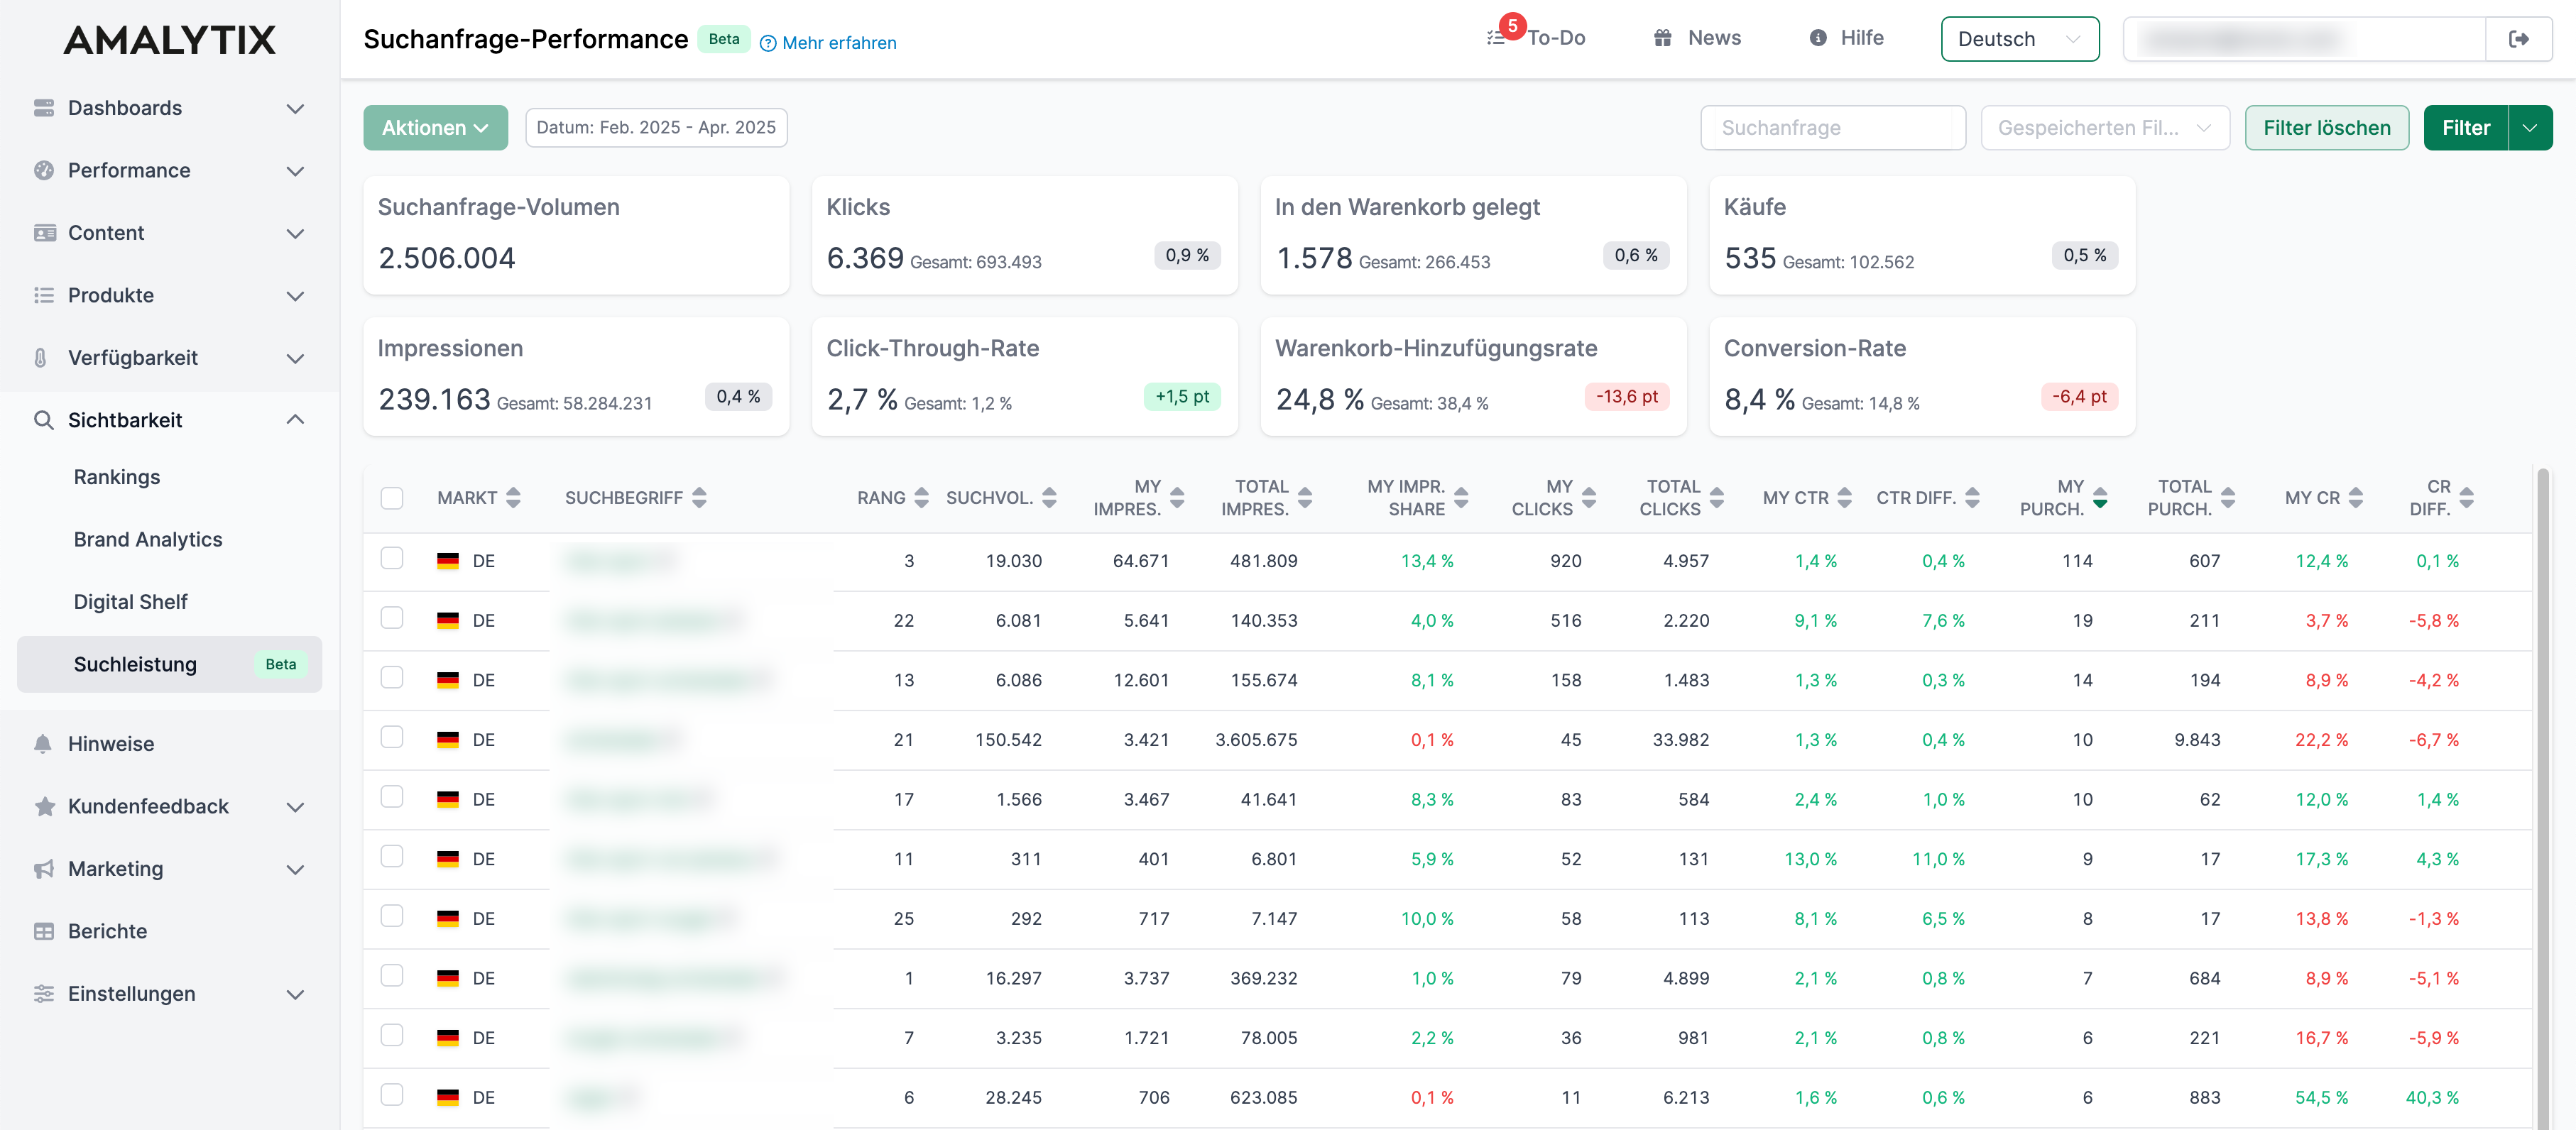The height and width of the screenshot is (1130, 2576).
Task: Click the Dashboards sidebar icon
Action: tap(43, 108)
